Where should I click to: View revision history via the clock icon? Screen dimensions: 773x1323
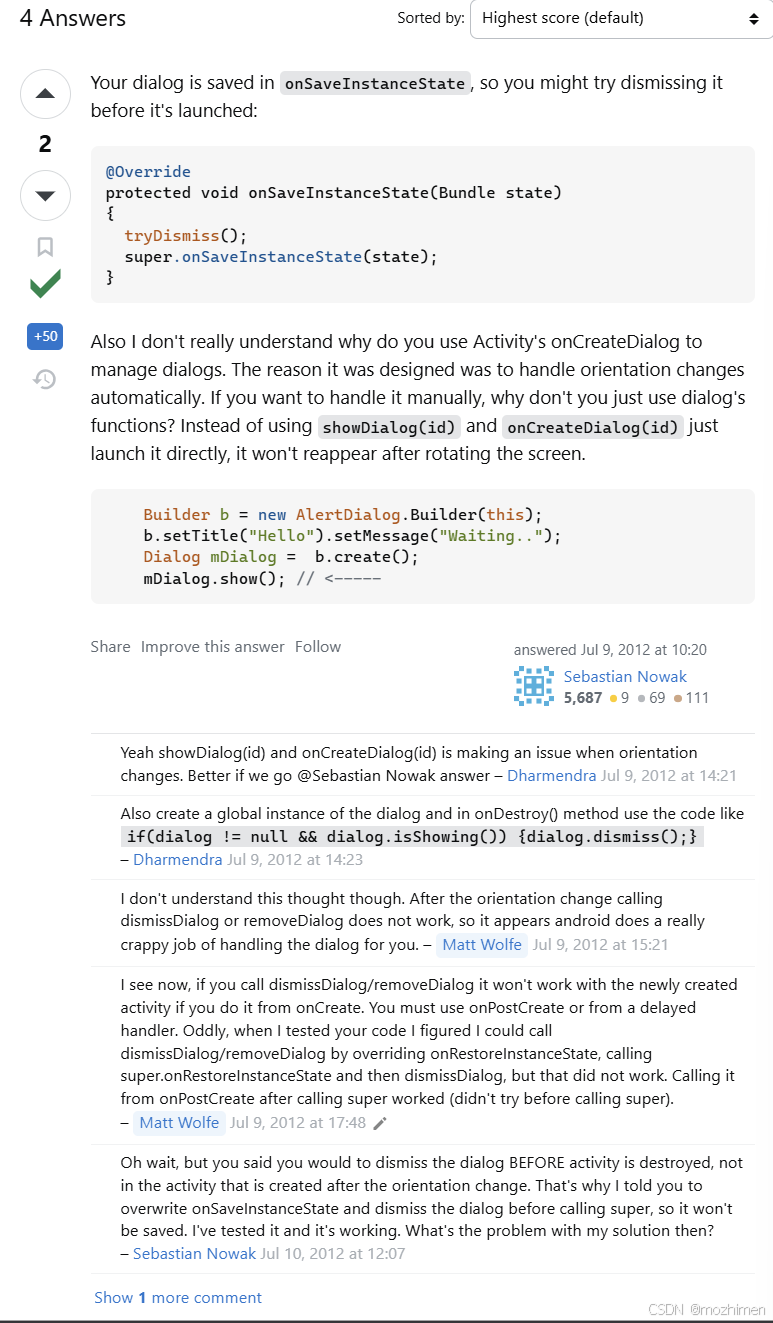pos(44,380)
